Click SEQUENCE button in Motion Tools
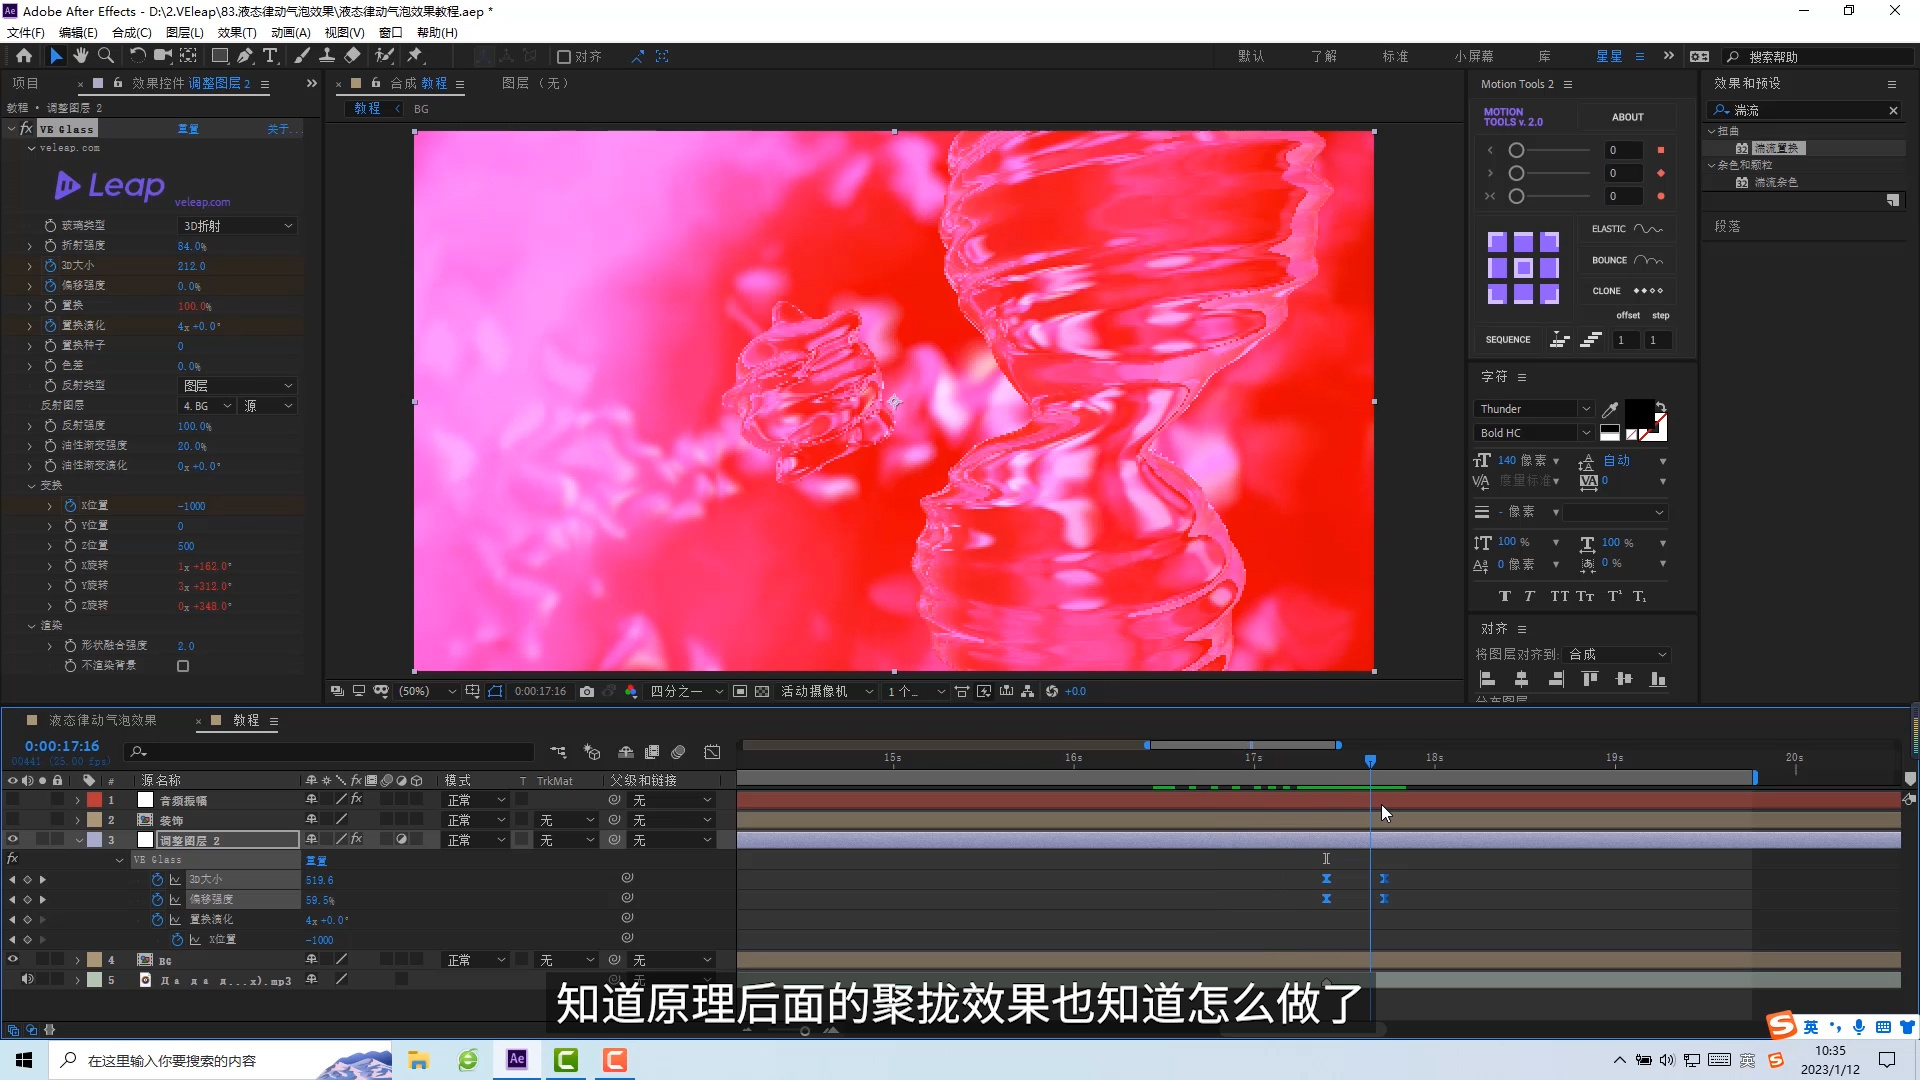The height and width of the screenshot is (1080, 1920). point(1508,340)
